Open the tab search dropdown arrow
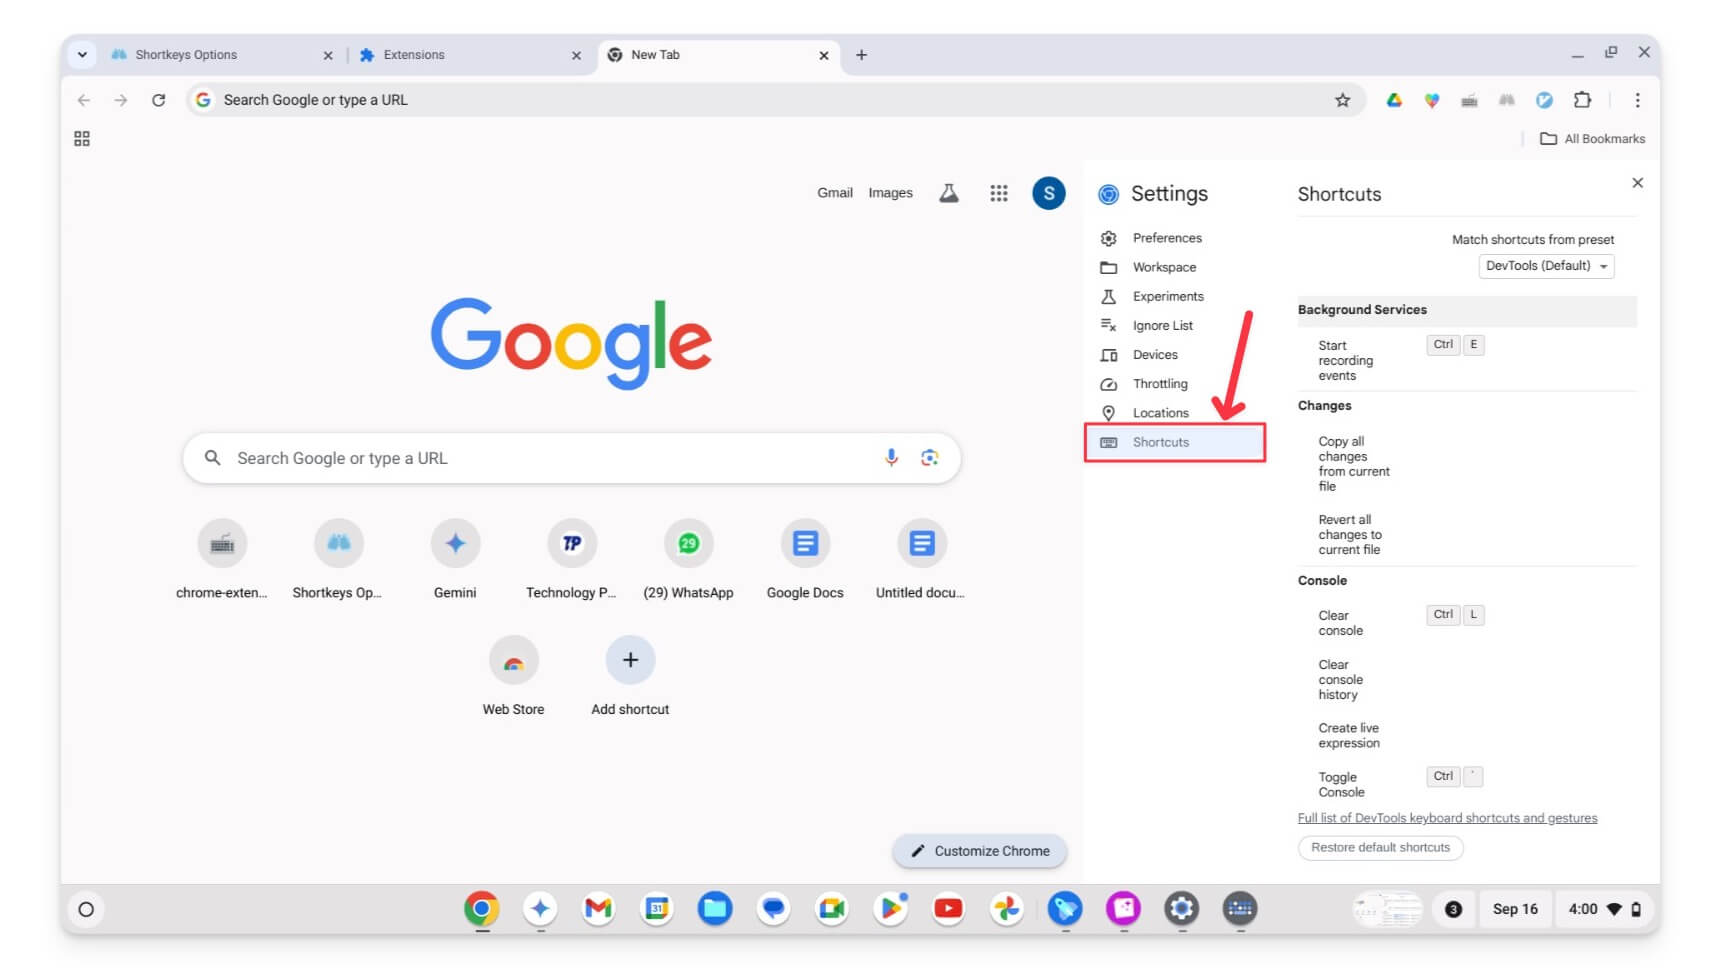The width and height of the screenshot is (1721, 968). pos(82,55)
